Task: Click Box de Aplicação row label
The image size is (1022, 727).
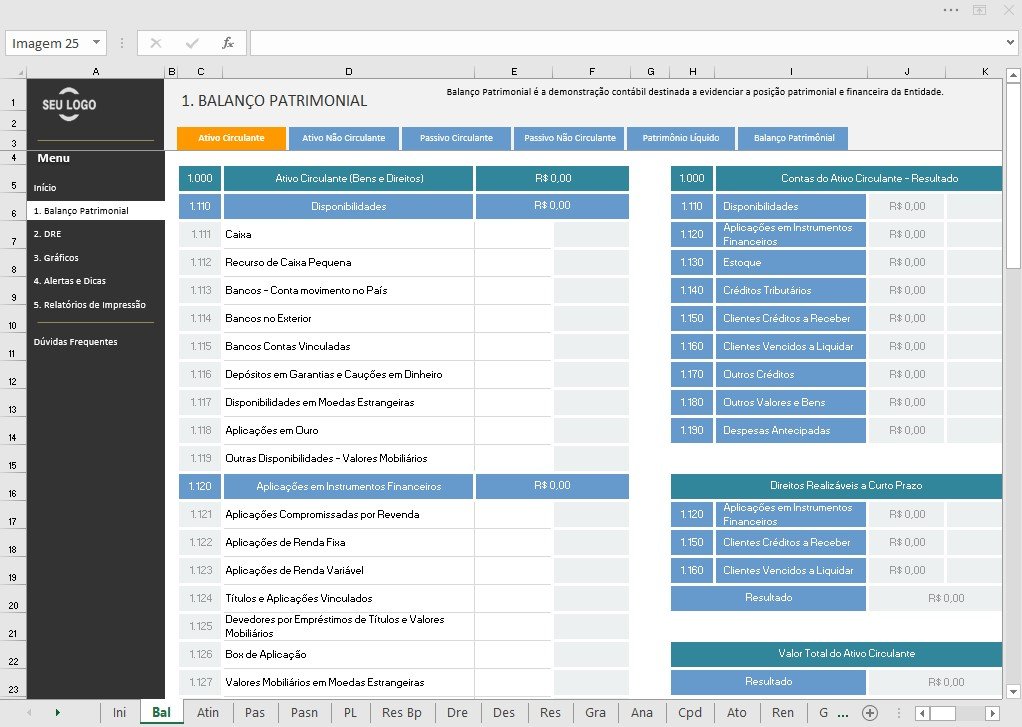Action: tap(265, 655)
